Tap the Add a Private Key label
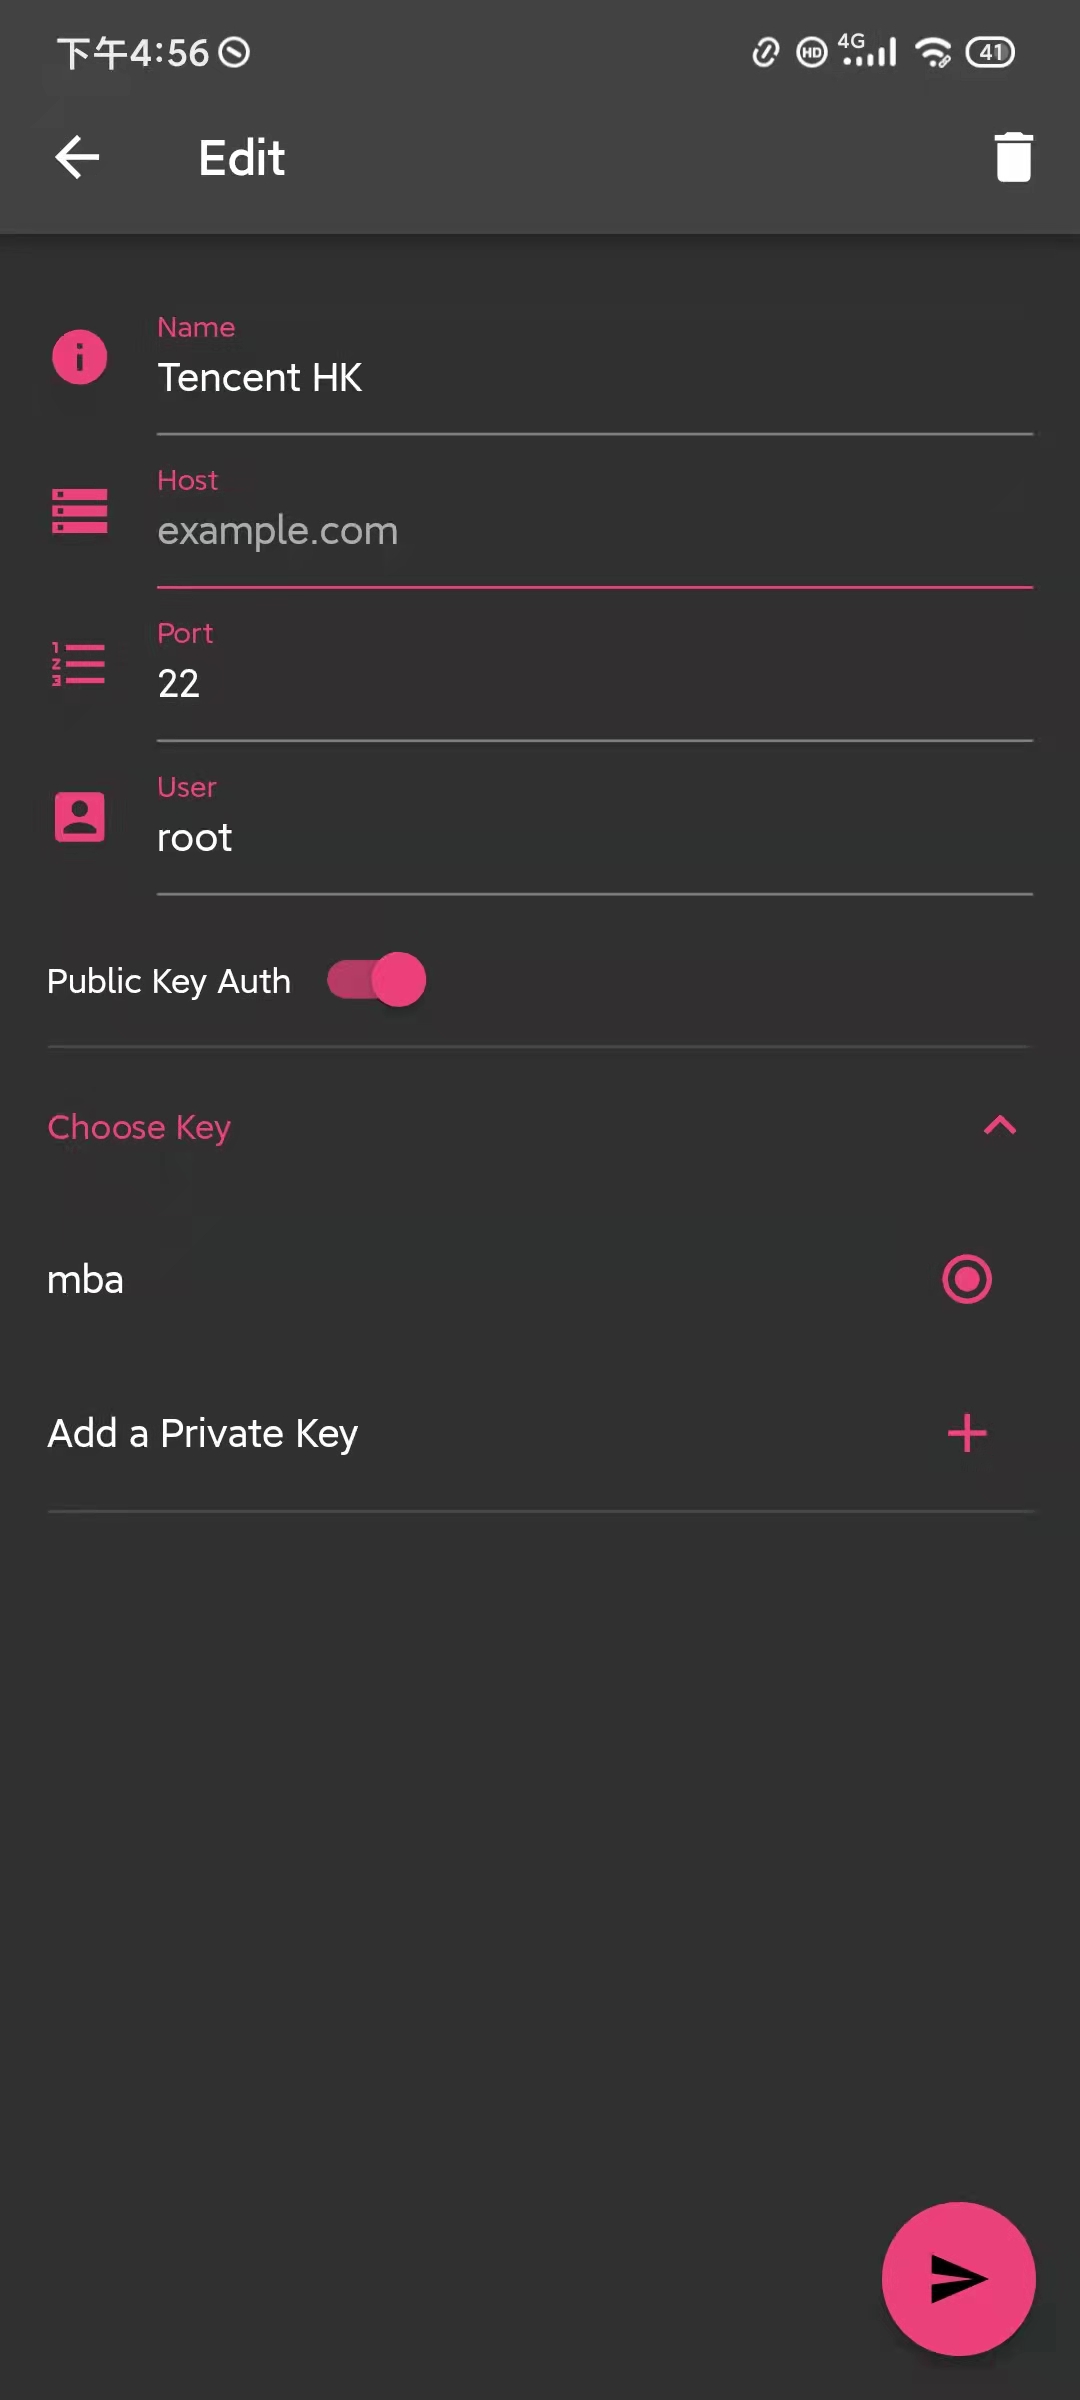1080x2400 pixels. tap(203, 1433)
